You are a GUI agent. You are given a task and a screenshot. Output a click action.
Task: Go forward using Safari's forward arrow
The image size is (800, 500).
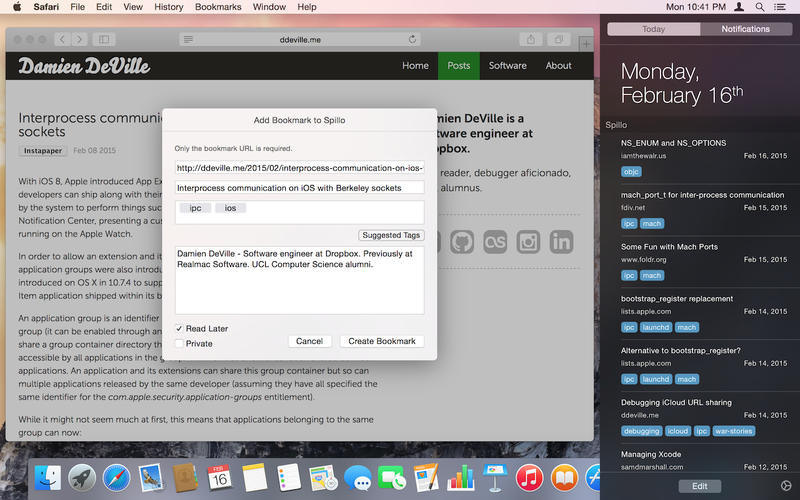80,39
